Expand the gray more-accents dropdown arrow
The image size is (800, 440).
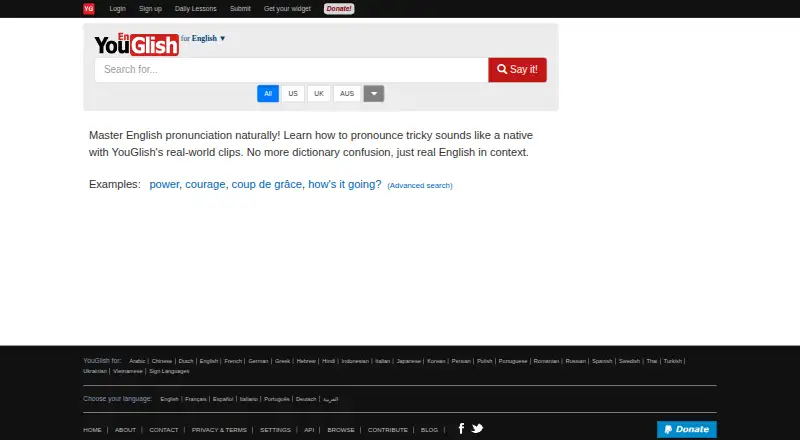click(x=374, y=93)
